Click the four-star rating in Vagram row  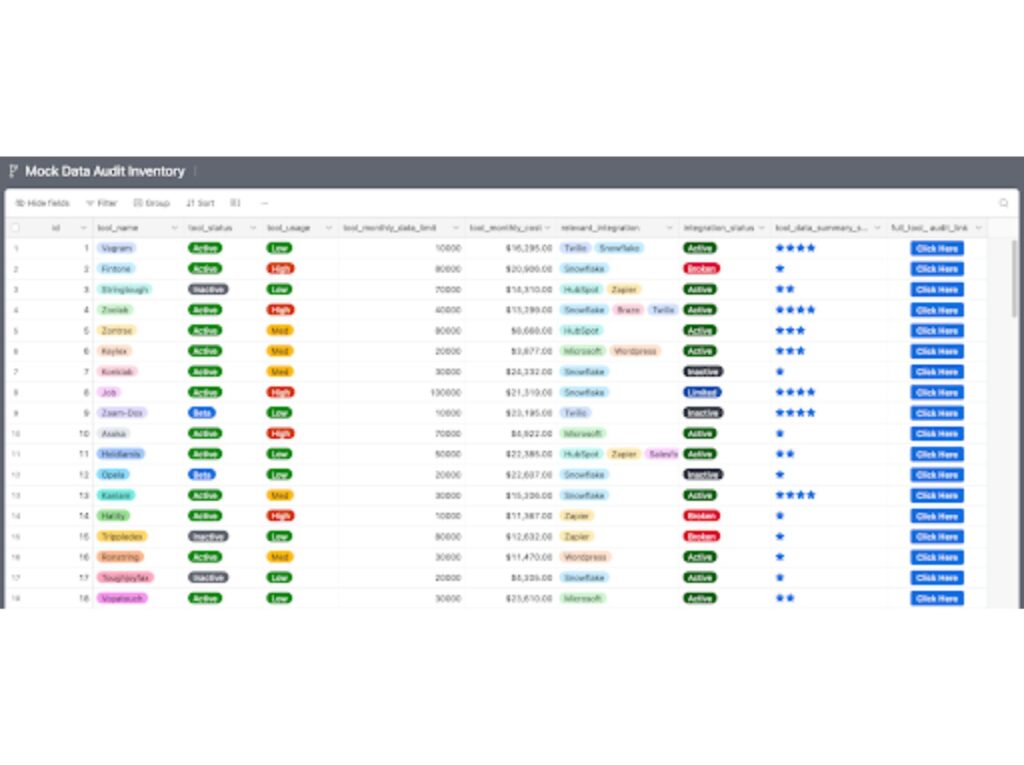(795, 248)
